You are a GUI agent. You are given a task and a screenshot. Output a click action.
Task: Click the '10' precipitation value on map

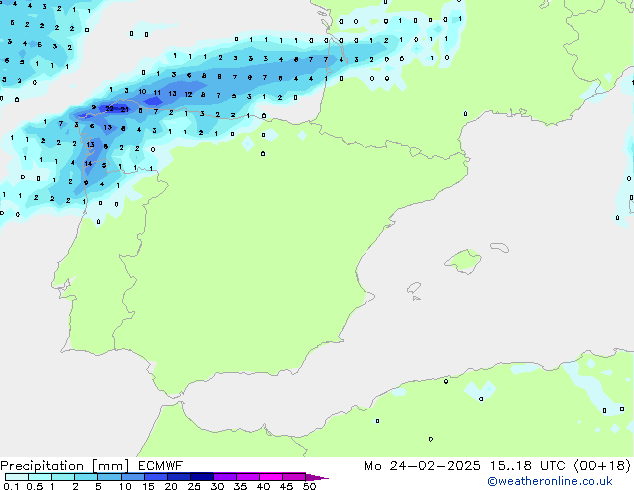(142, 92)
